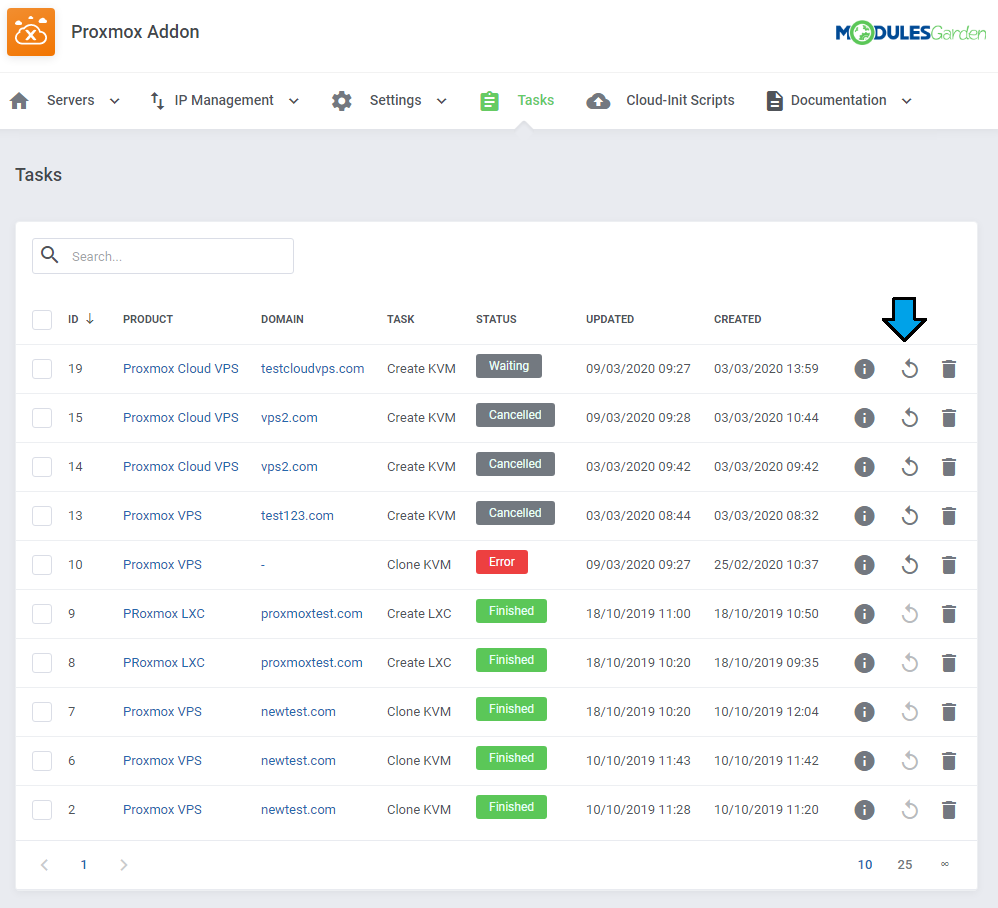The height and width of the screenshot is (908, 998).
Task: Show 25 entries per page
Action: [904, 865]
